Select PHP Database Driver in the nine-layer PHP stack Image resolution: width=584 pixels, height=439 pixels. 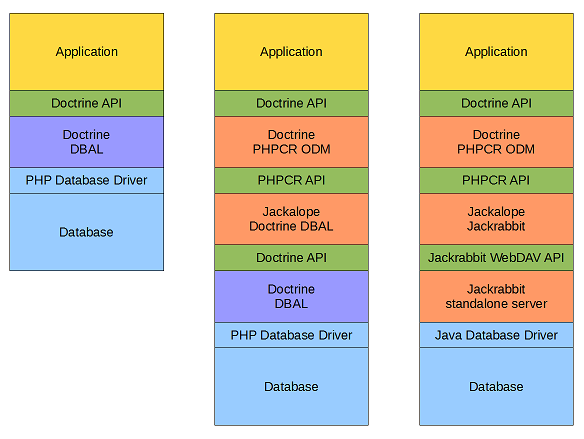point(291,335)
